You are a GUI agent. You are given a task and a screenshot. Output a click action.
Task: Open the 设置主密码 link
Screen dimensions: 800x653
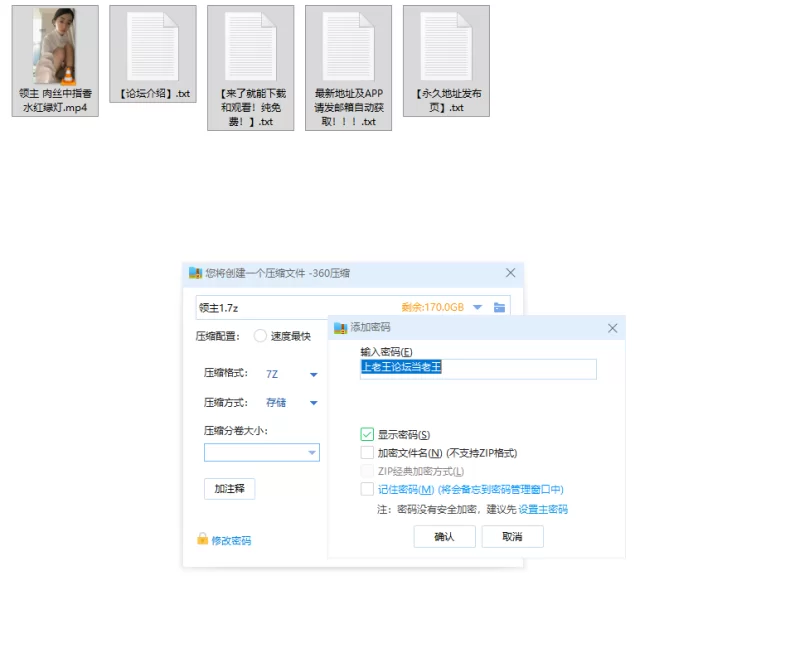pyautogui.click(x=543, y=509)
